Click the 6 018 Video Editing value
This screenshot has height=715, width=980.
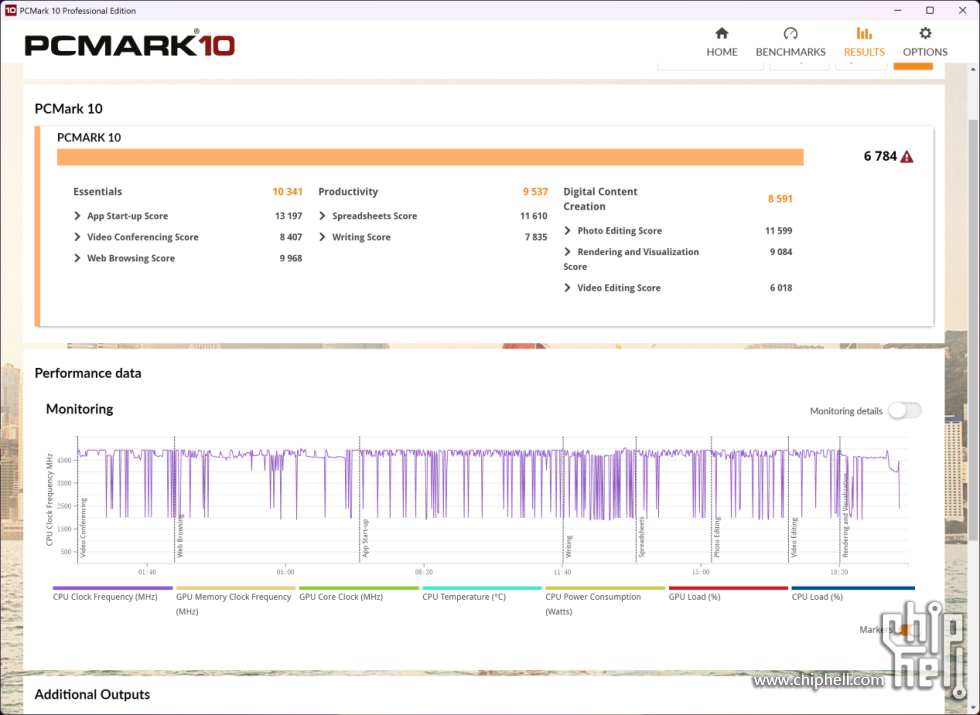[x=781, y=288]
